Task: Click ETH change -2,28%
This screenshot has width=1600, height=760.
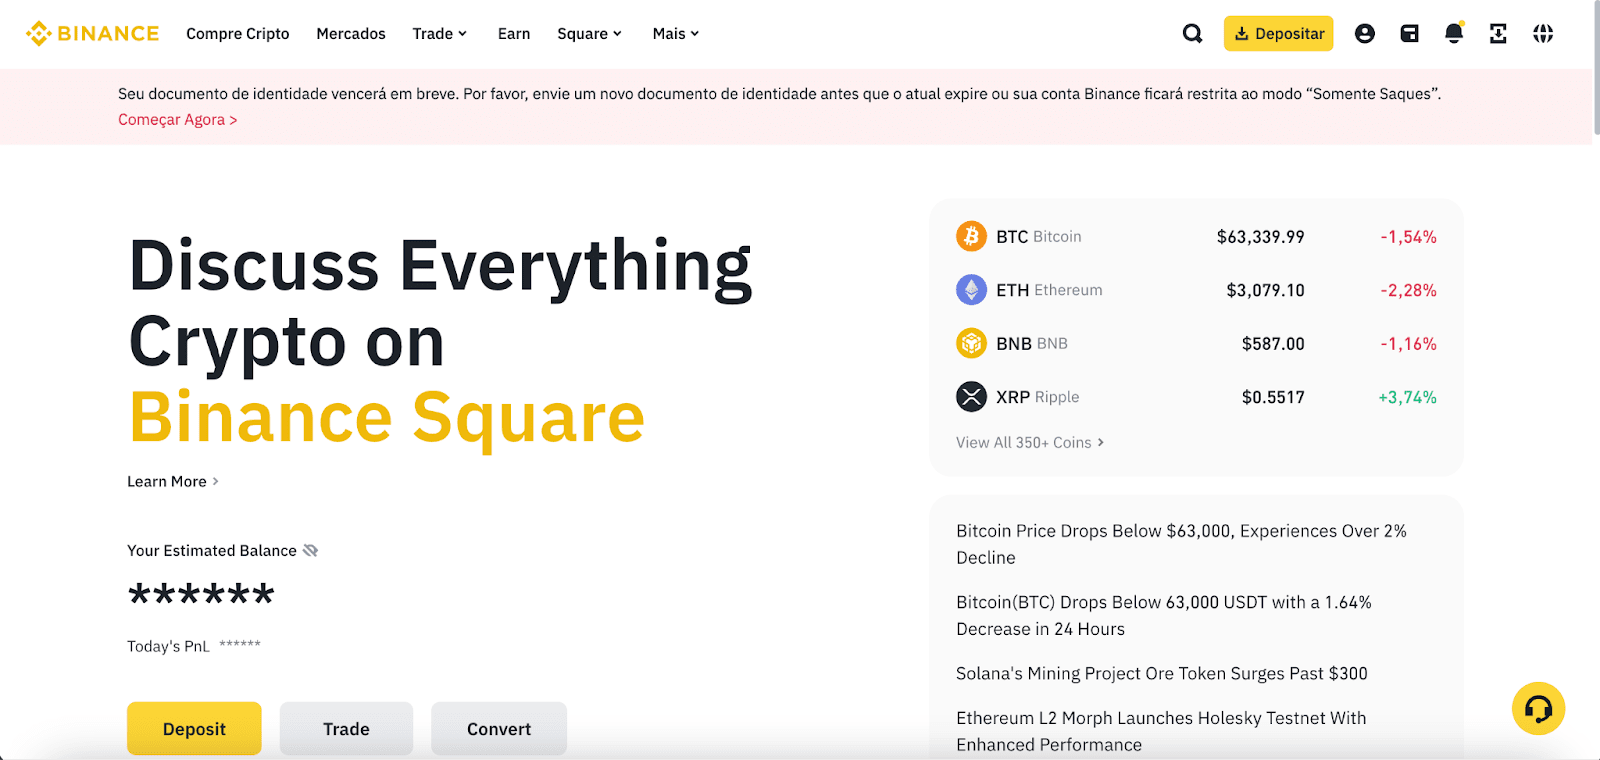Action: point(1408,290)
